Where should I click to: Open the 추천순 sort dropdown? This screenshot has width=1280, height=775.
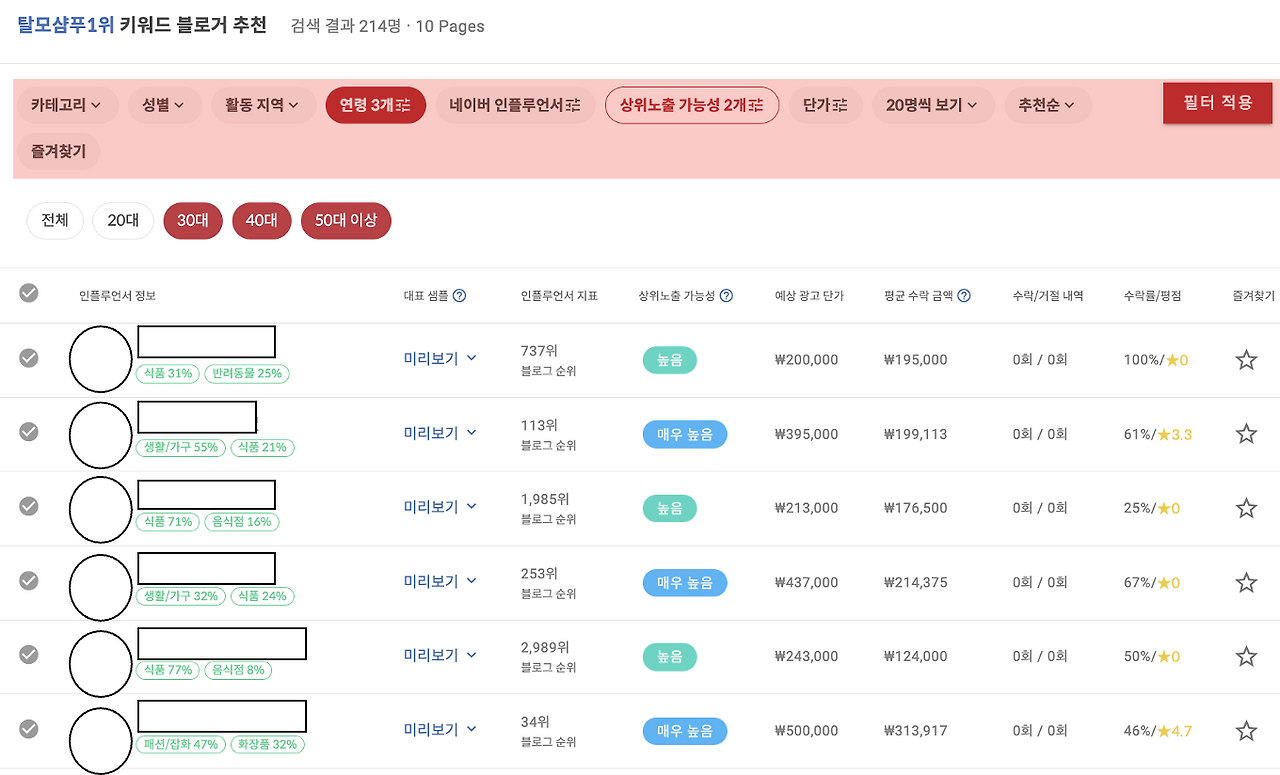1048,105
